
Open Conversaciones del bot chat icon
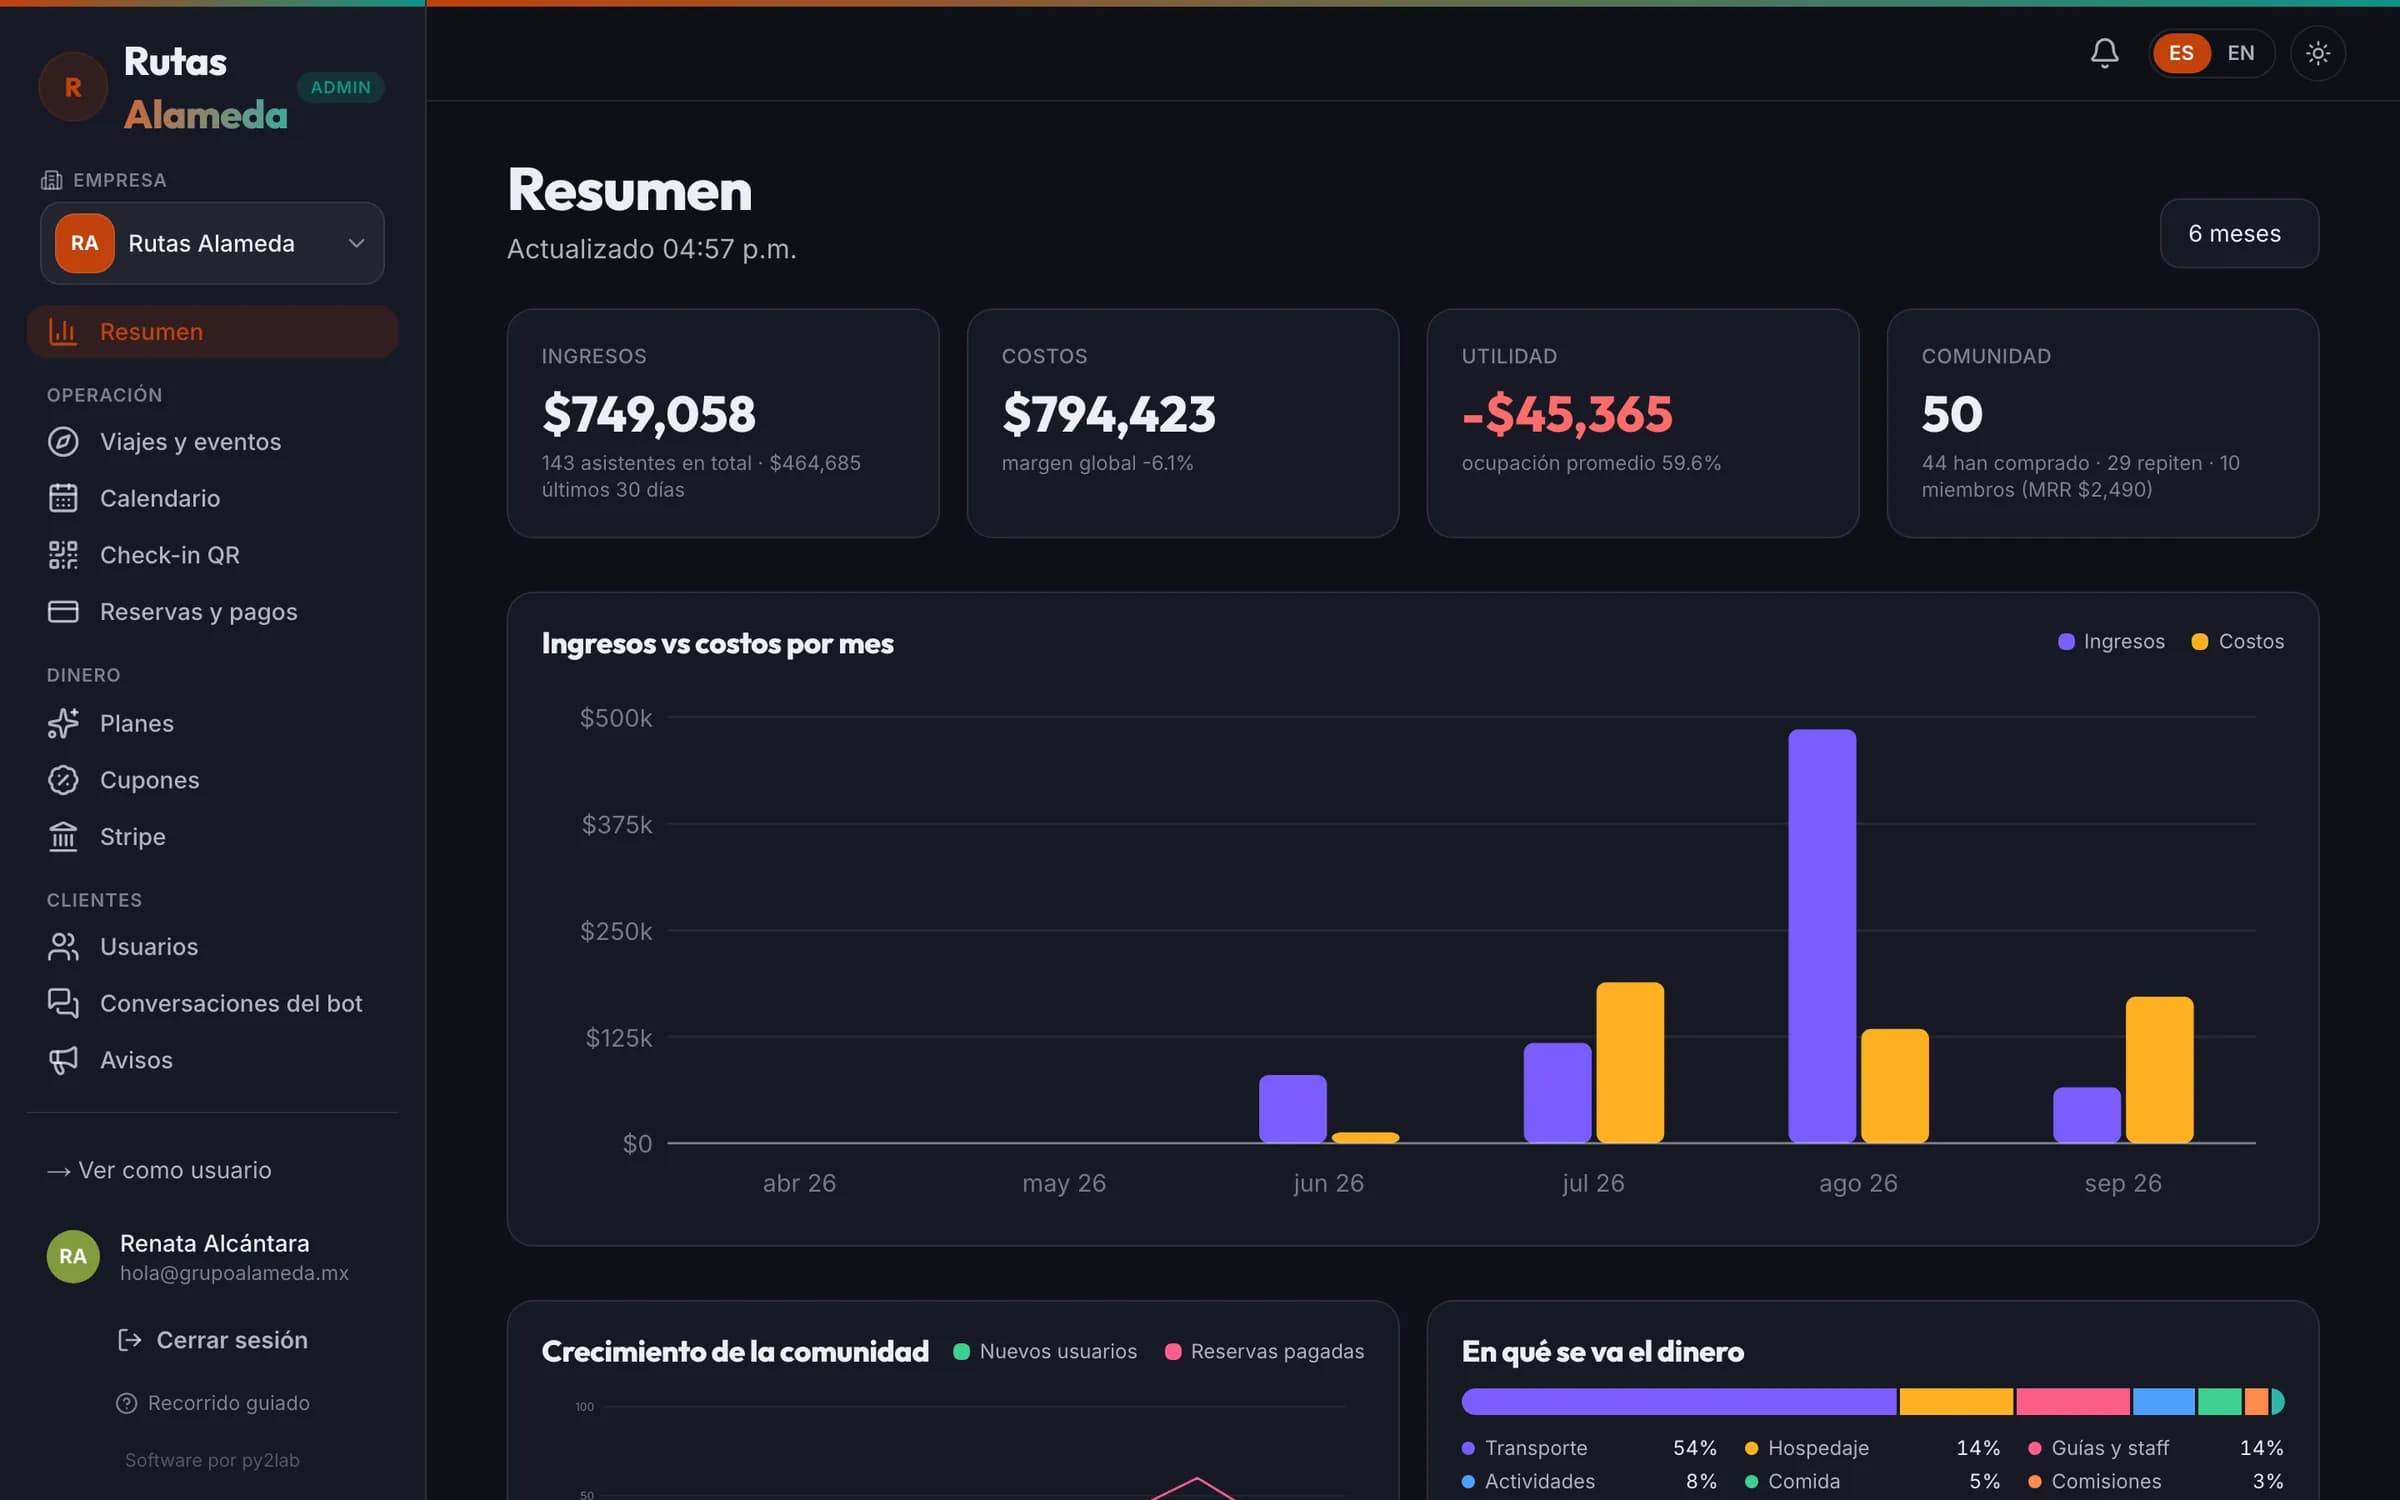pyautogui.click(x=63, y=1003)
